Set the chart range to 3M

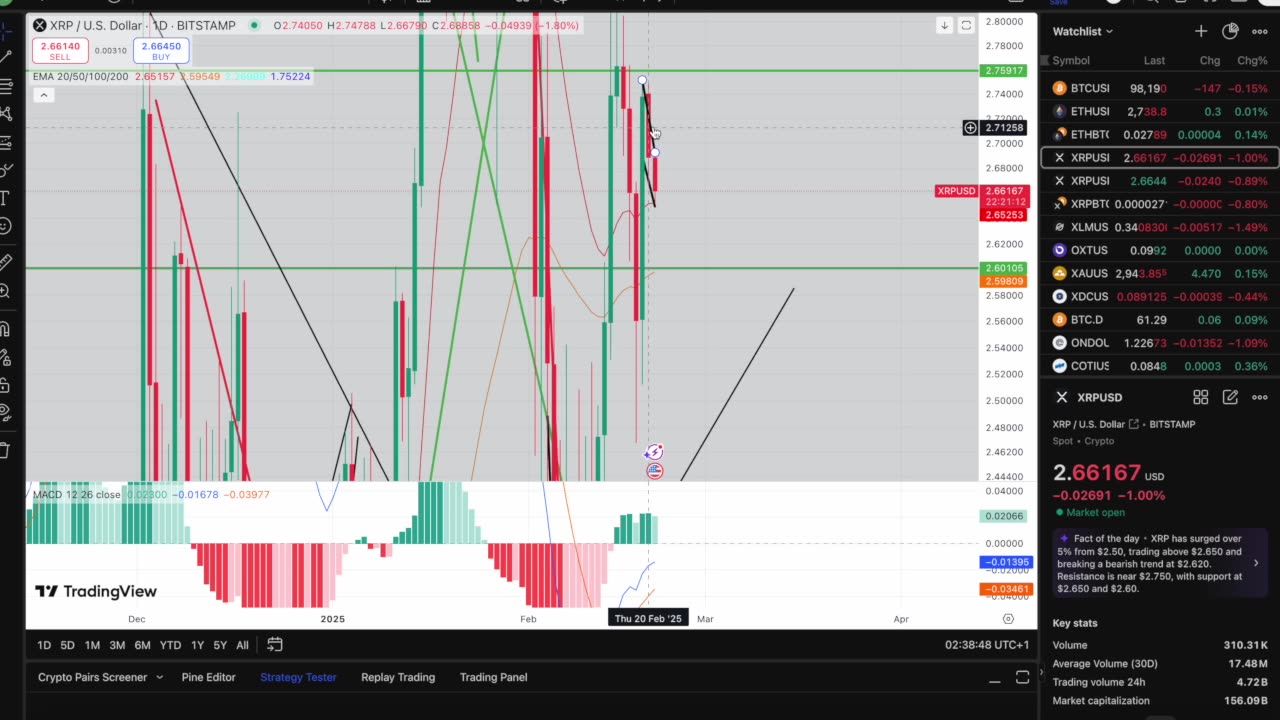click(117, 645)
